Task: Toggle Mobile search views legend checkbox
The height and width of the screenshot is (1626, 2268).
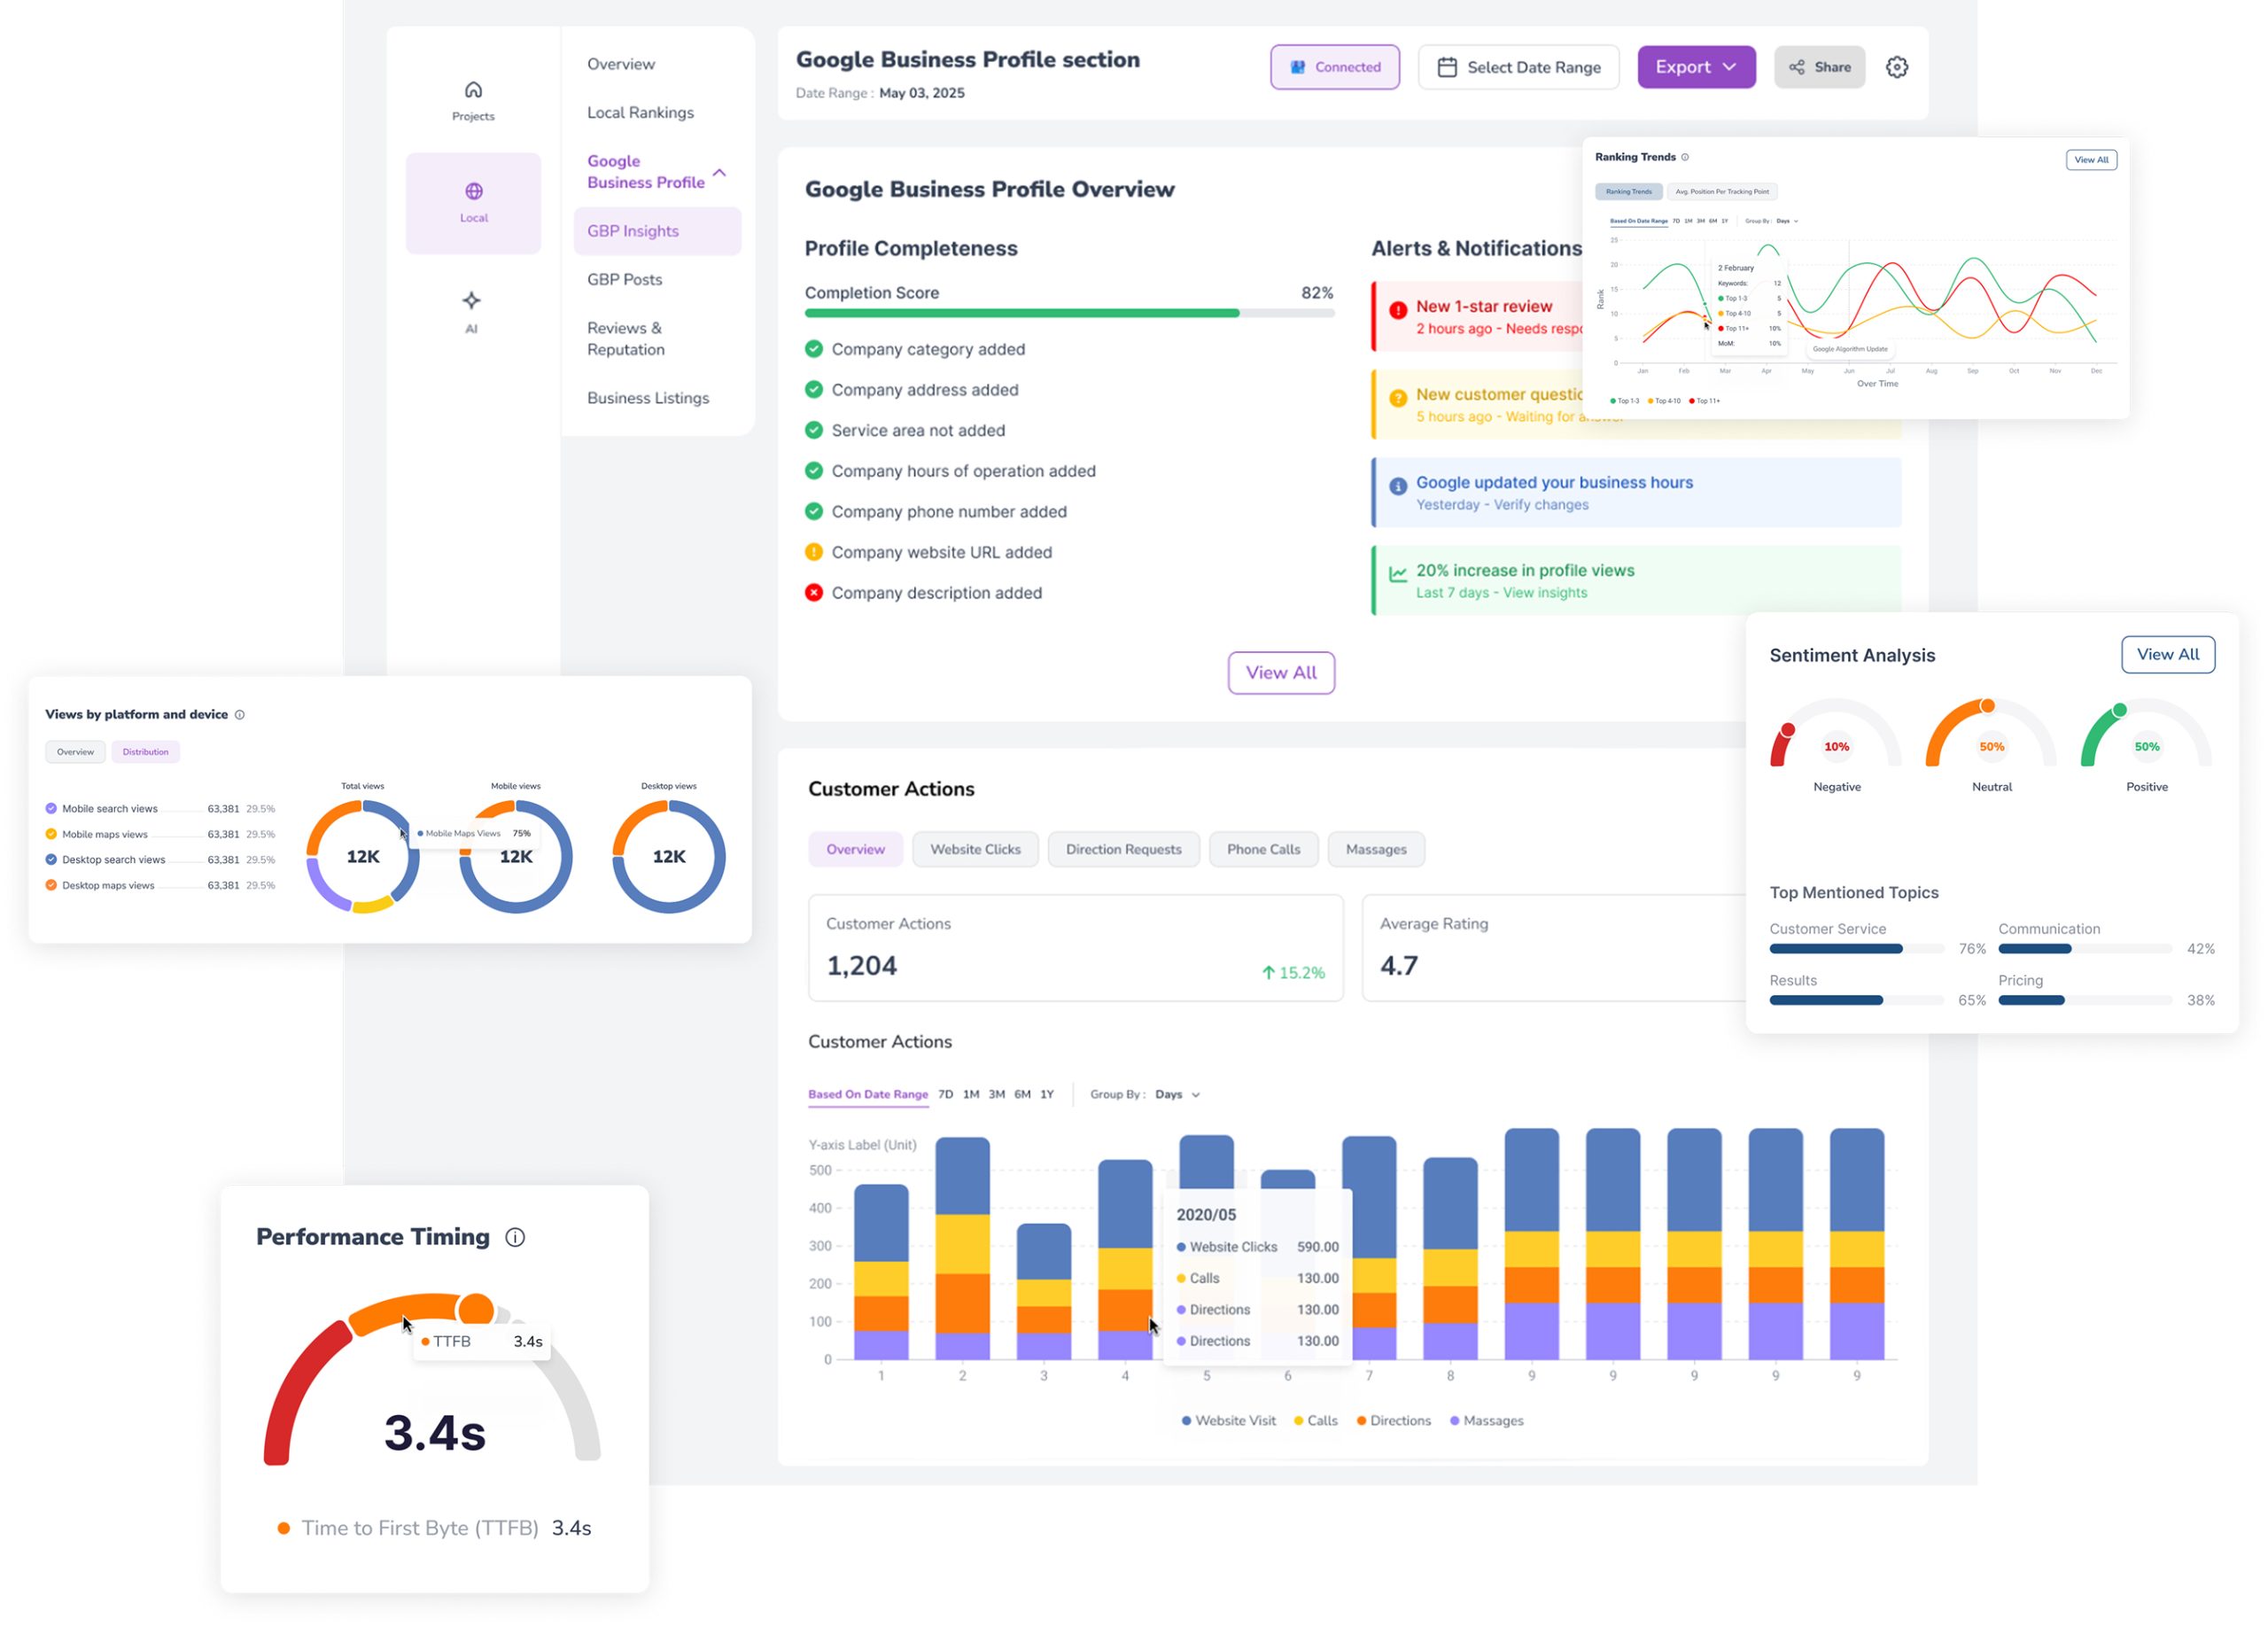Action: pyautogui.click(x=51, y=808)
